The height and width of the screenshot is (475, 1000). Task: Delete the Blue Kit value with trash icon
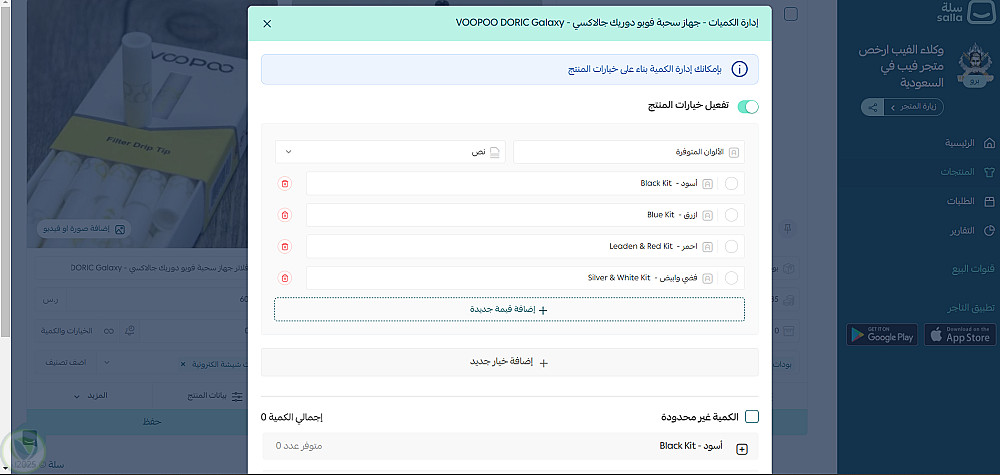pyautogui.click(x=284, y=215)
